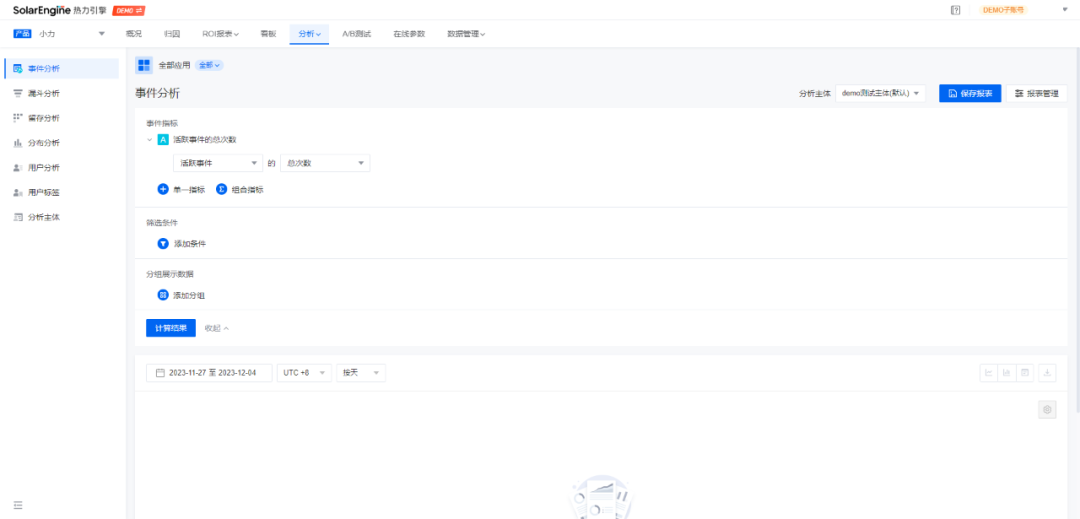
Task: Open the demo测试主体 subject dropdown
Action: [880, 94]
